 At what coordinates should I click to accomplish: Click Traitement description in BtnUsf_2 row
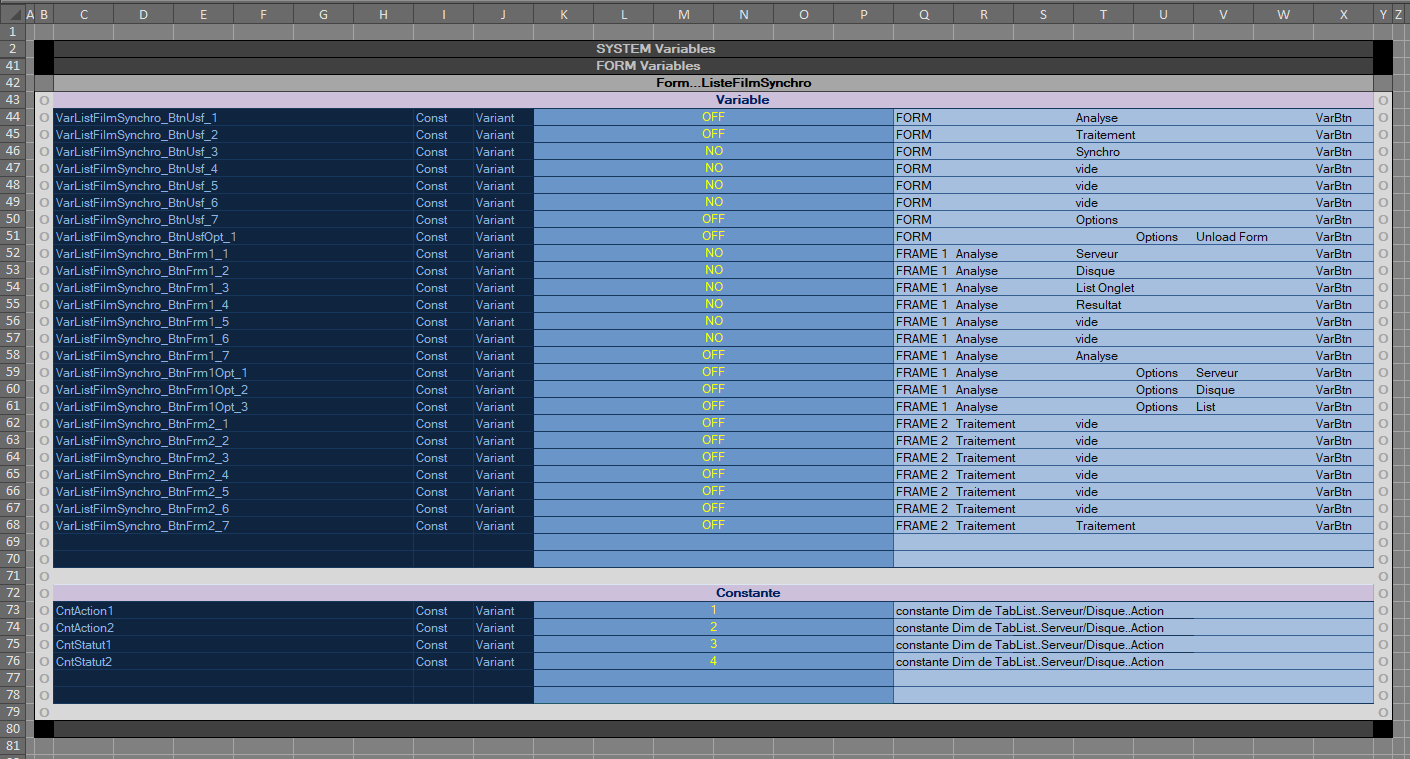point(1105,135)
